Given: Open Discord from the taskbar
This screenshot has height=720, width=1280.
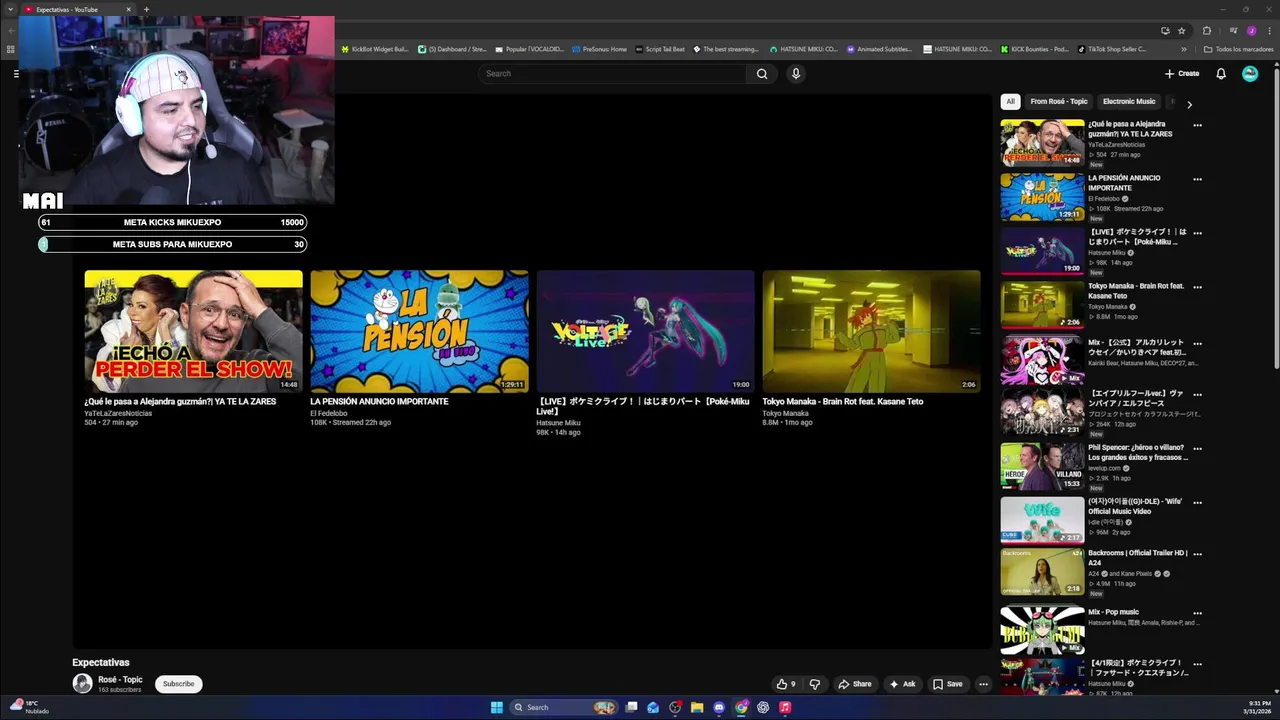Looking at the screenshot, I should pyautogui.click(x=719, y=707).
